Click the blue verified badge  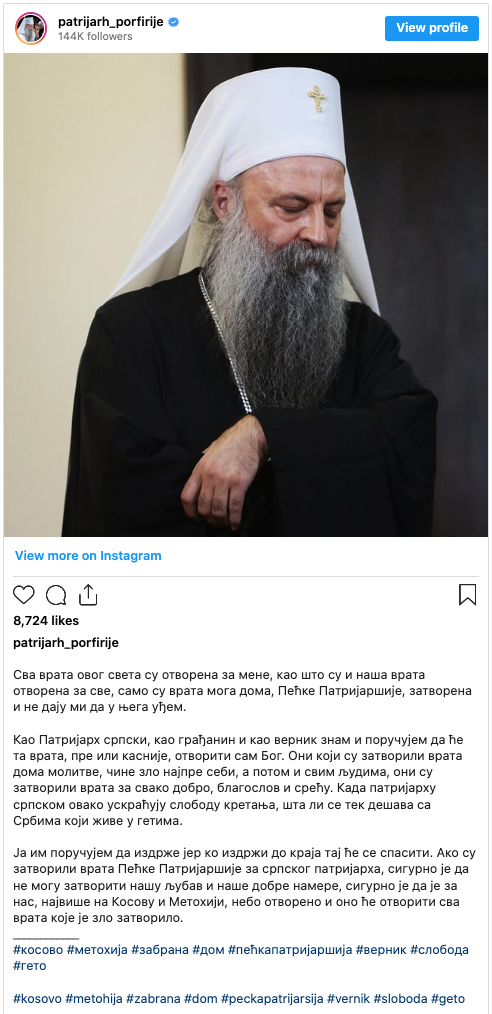tap(173, 22)
